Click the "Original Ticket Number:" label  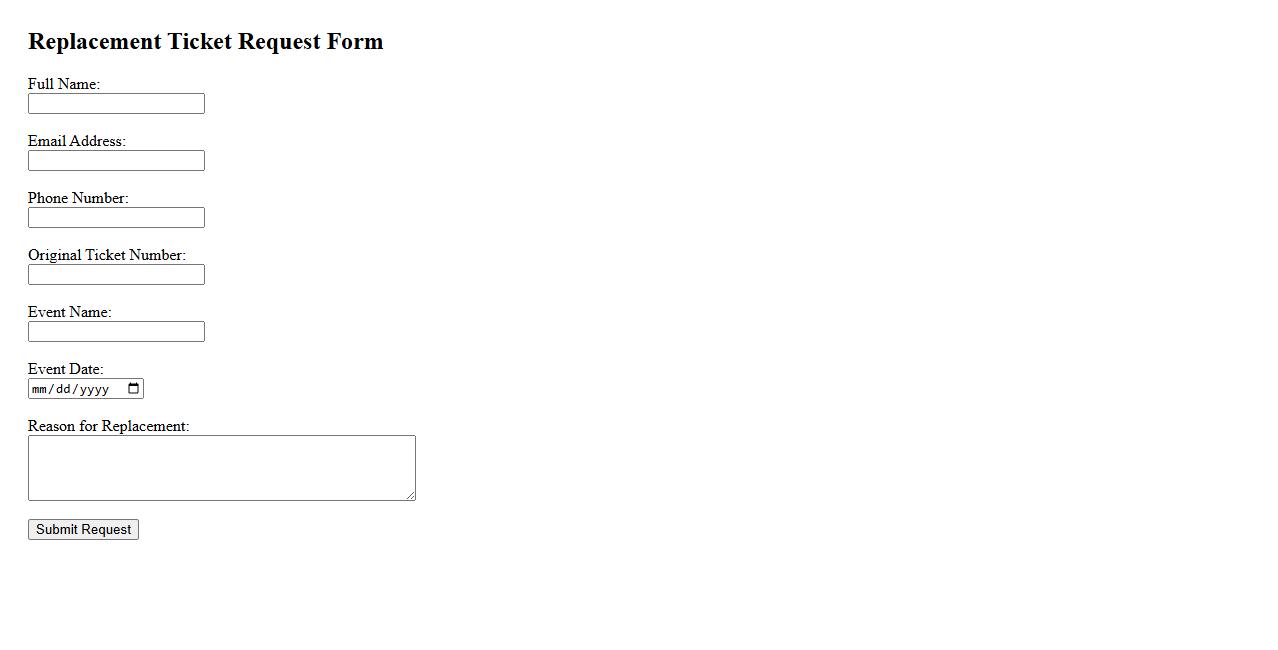click(x=107, y=255)
